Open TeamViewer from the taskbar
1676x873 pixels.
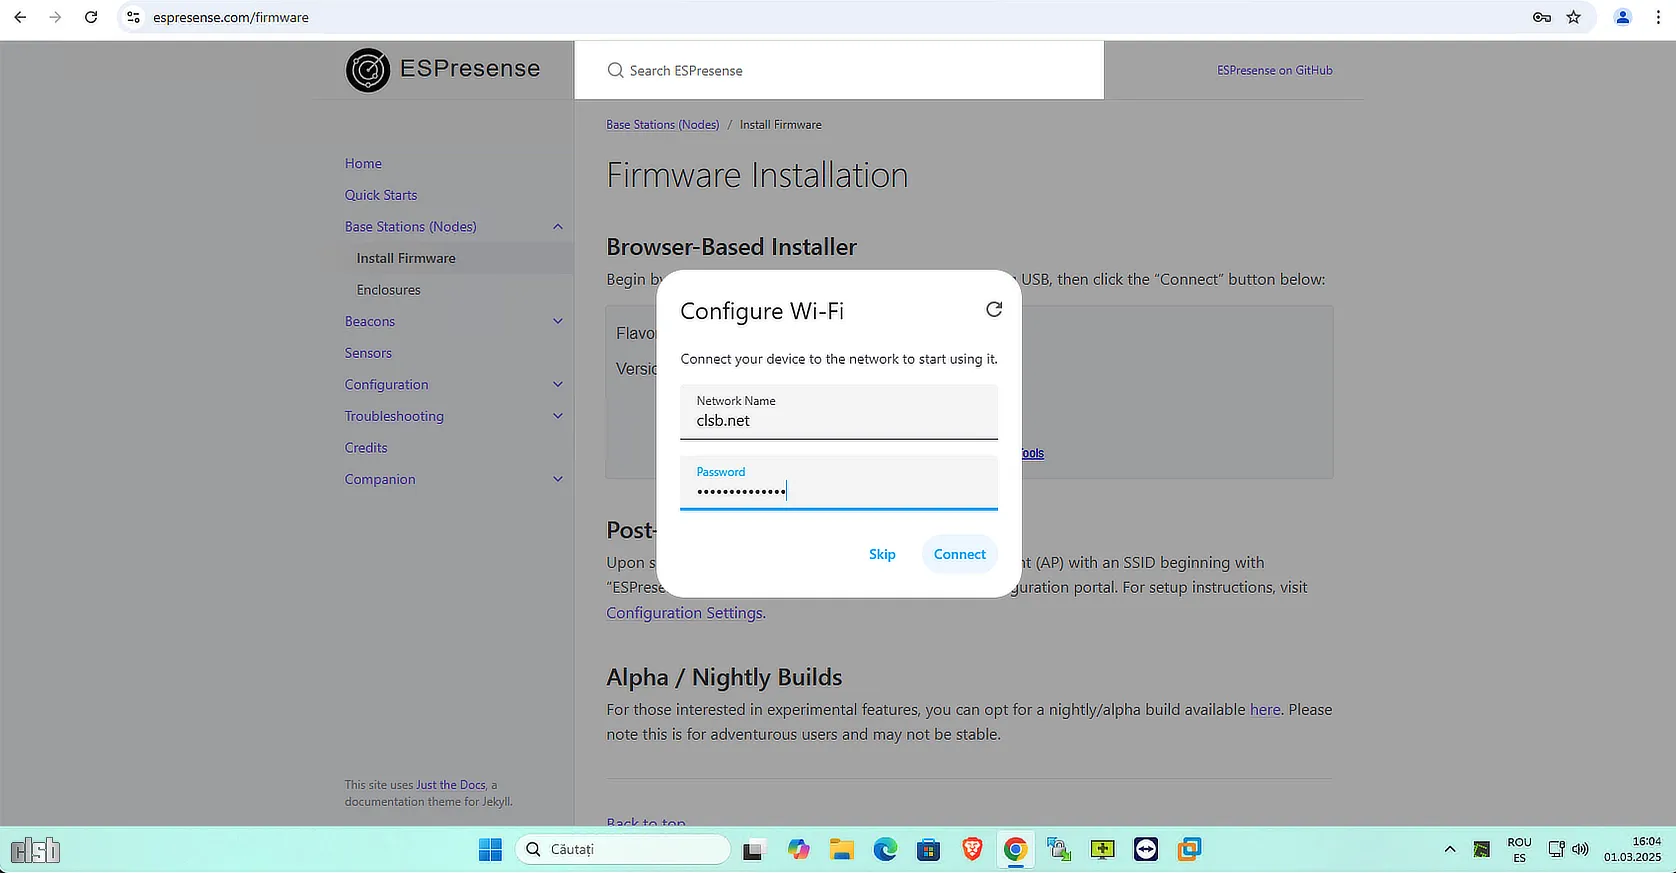1146,850
